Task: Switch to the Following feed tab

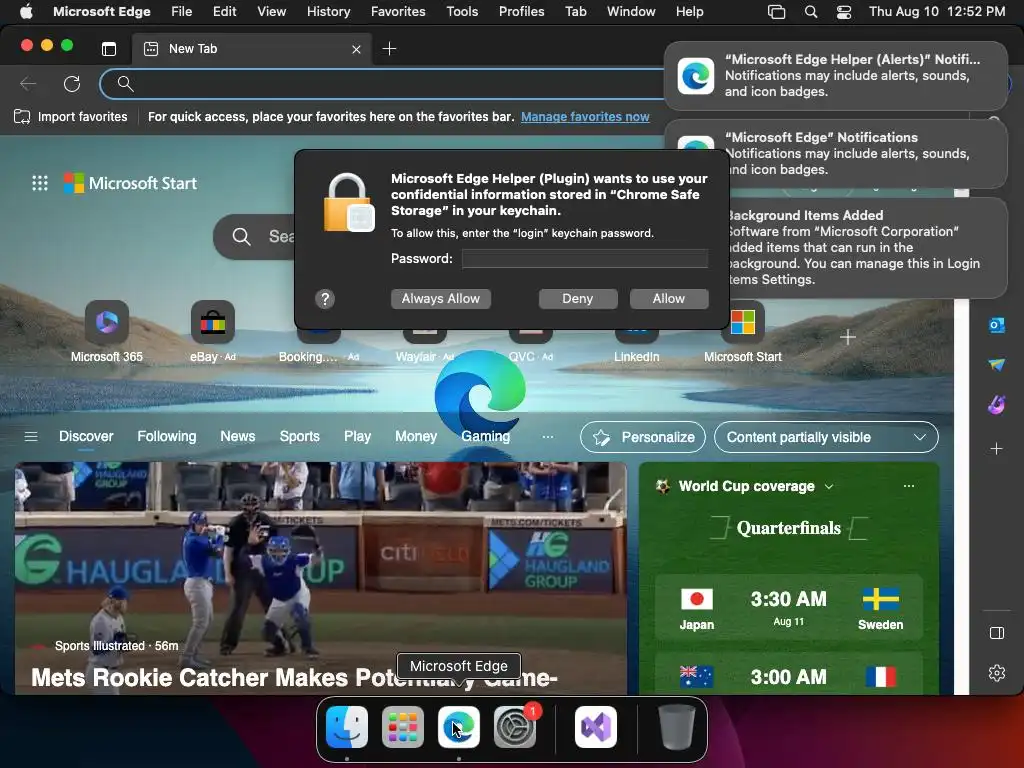Action: click(x=167, y=436)
